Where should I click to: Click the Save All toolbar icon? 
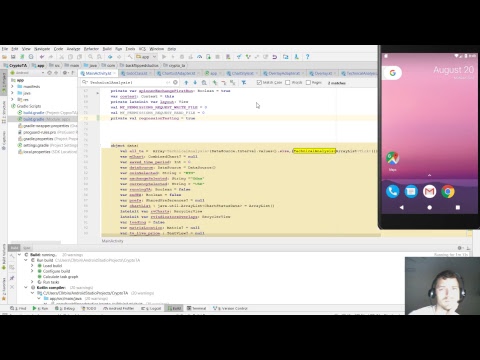[x=13, y=57]
